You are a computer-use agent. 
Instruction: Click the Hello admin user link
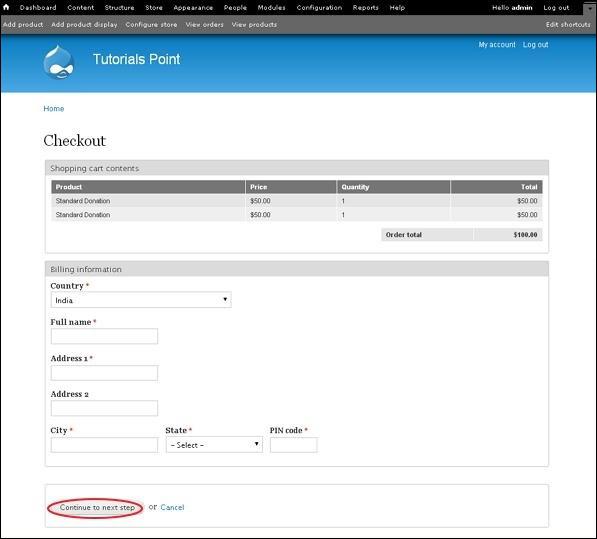tap(512, 8)
